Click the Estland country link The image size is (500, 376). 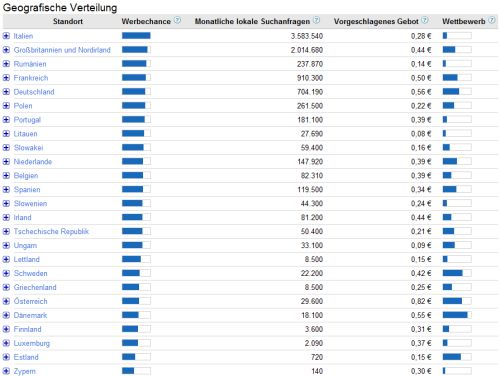click(26, 357)
